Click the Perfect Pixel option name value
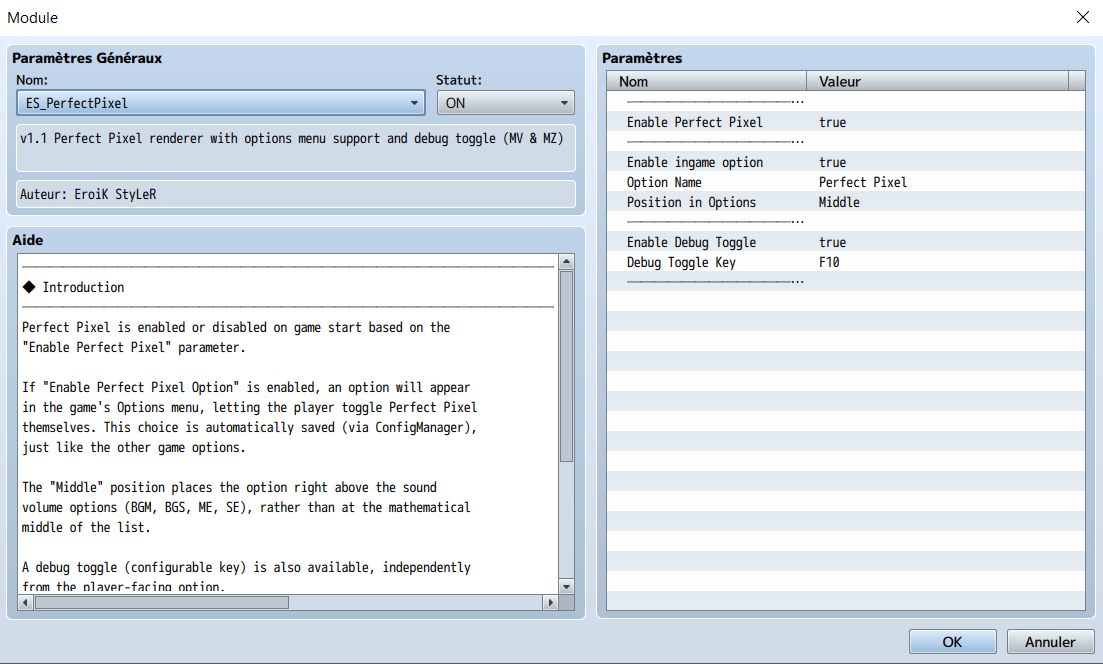 [862, 182]
